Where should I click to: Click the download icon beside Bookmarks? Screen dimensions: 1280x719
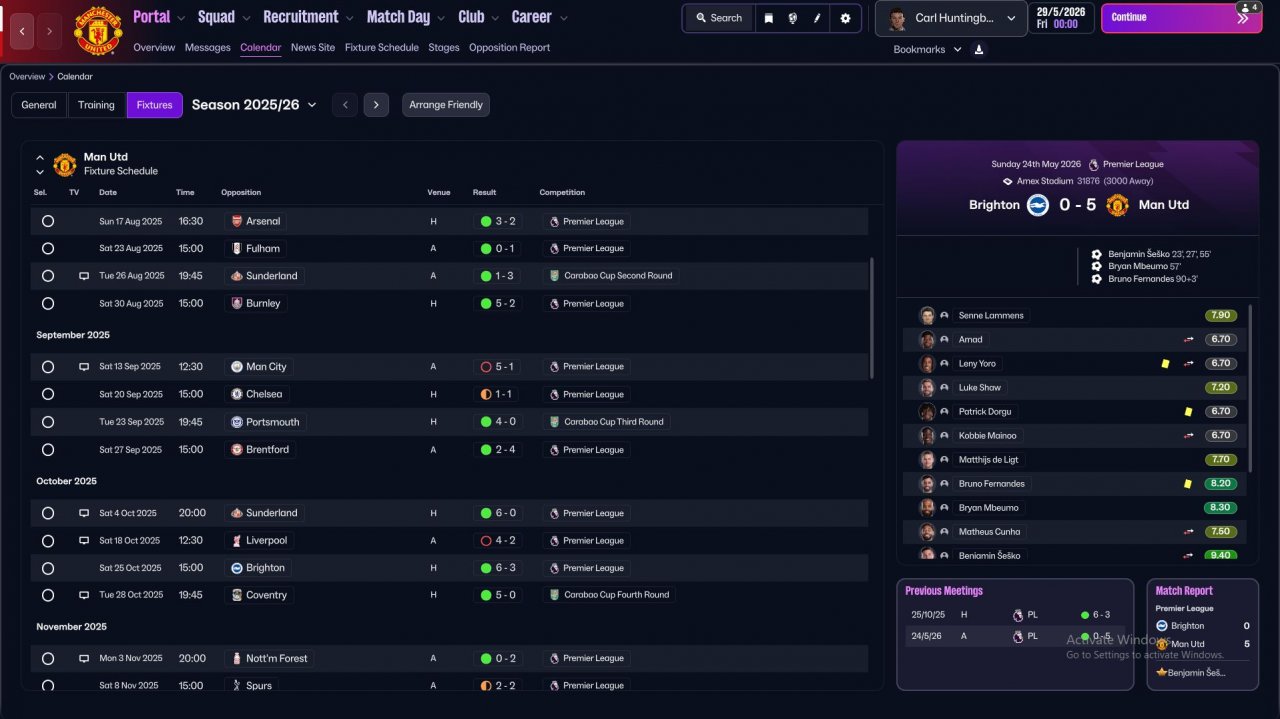coord(979,49)
